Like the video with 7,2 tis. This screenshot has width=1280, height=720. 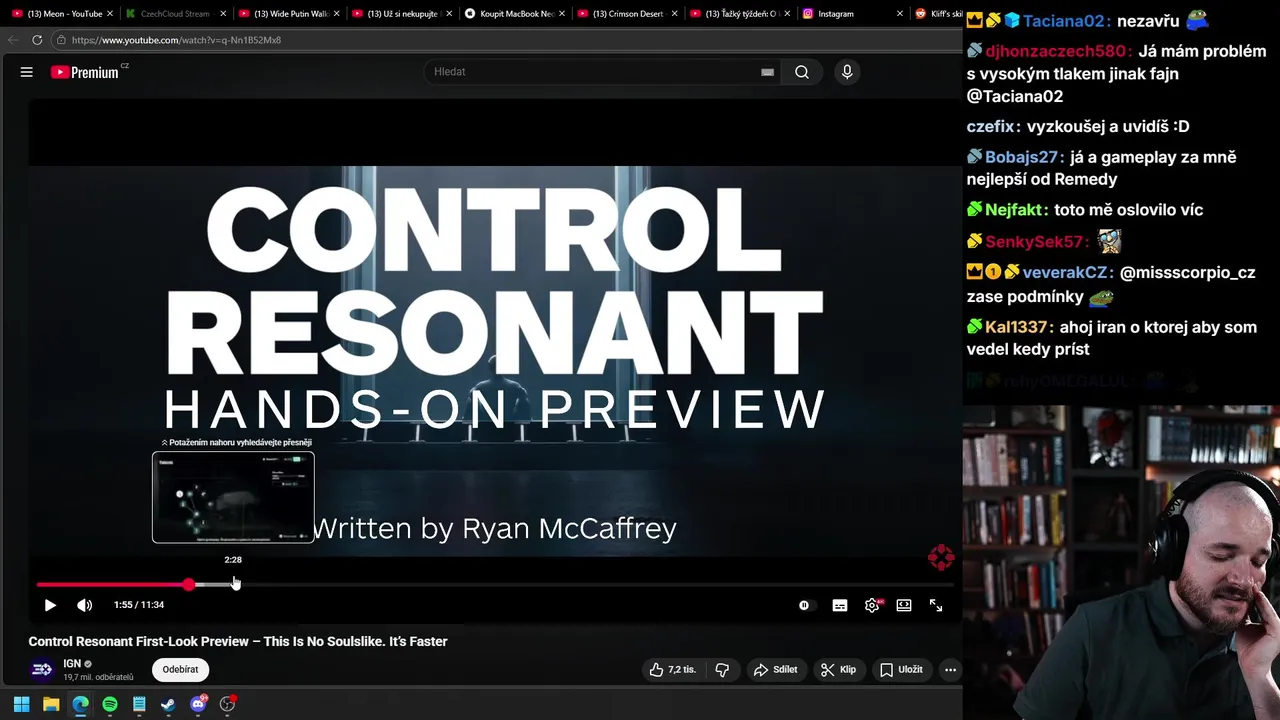click(x=672, y=670)
